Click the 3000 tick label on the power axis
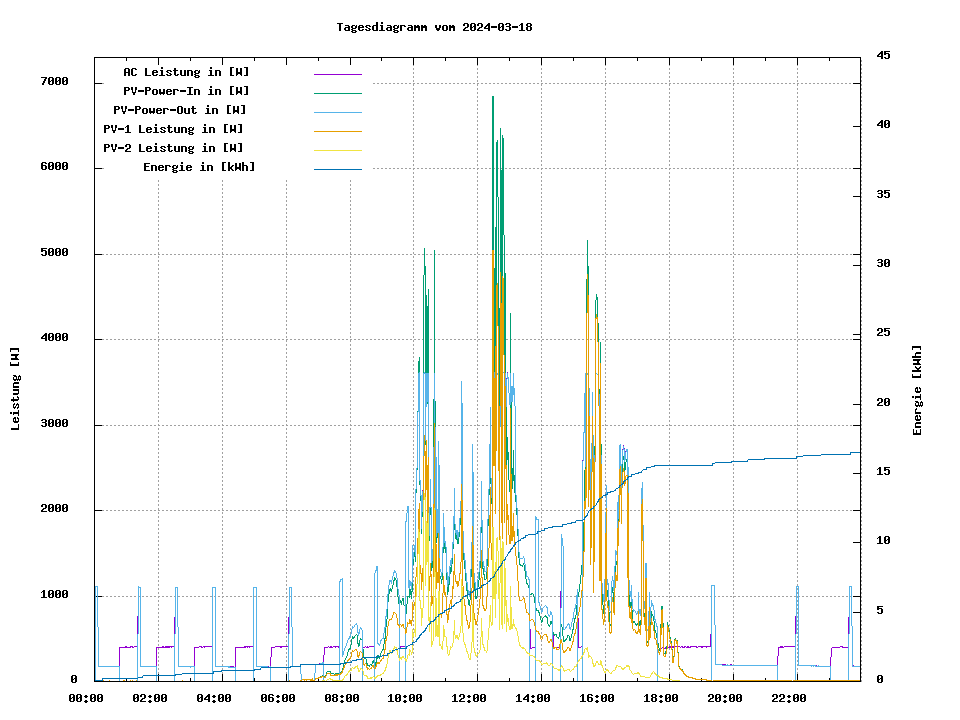Viewport: 960px width, 720px height. tap(54, 424)
